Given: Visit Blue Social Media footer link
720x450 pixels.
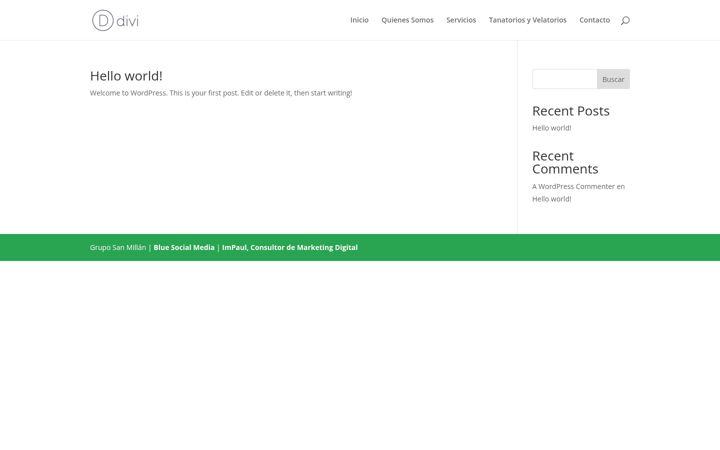Looking at the screenshot, I should click(x=184, y=247).
